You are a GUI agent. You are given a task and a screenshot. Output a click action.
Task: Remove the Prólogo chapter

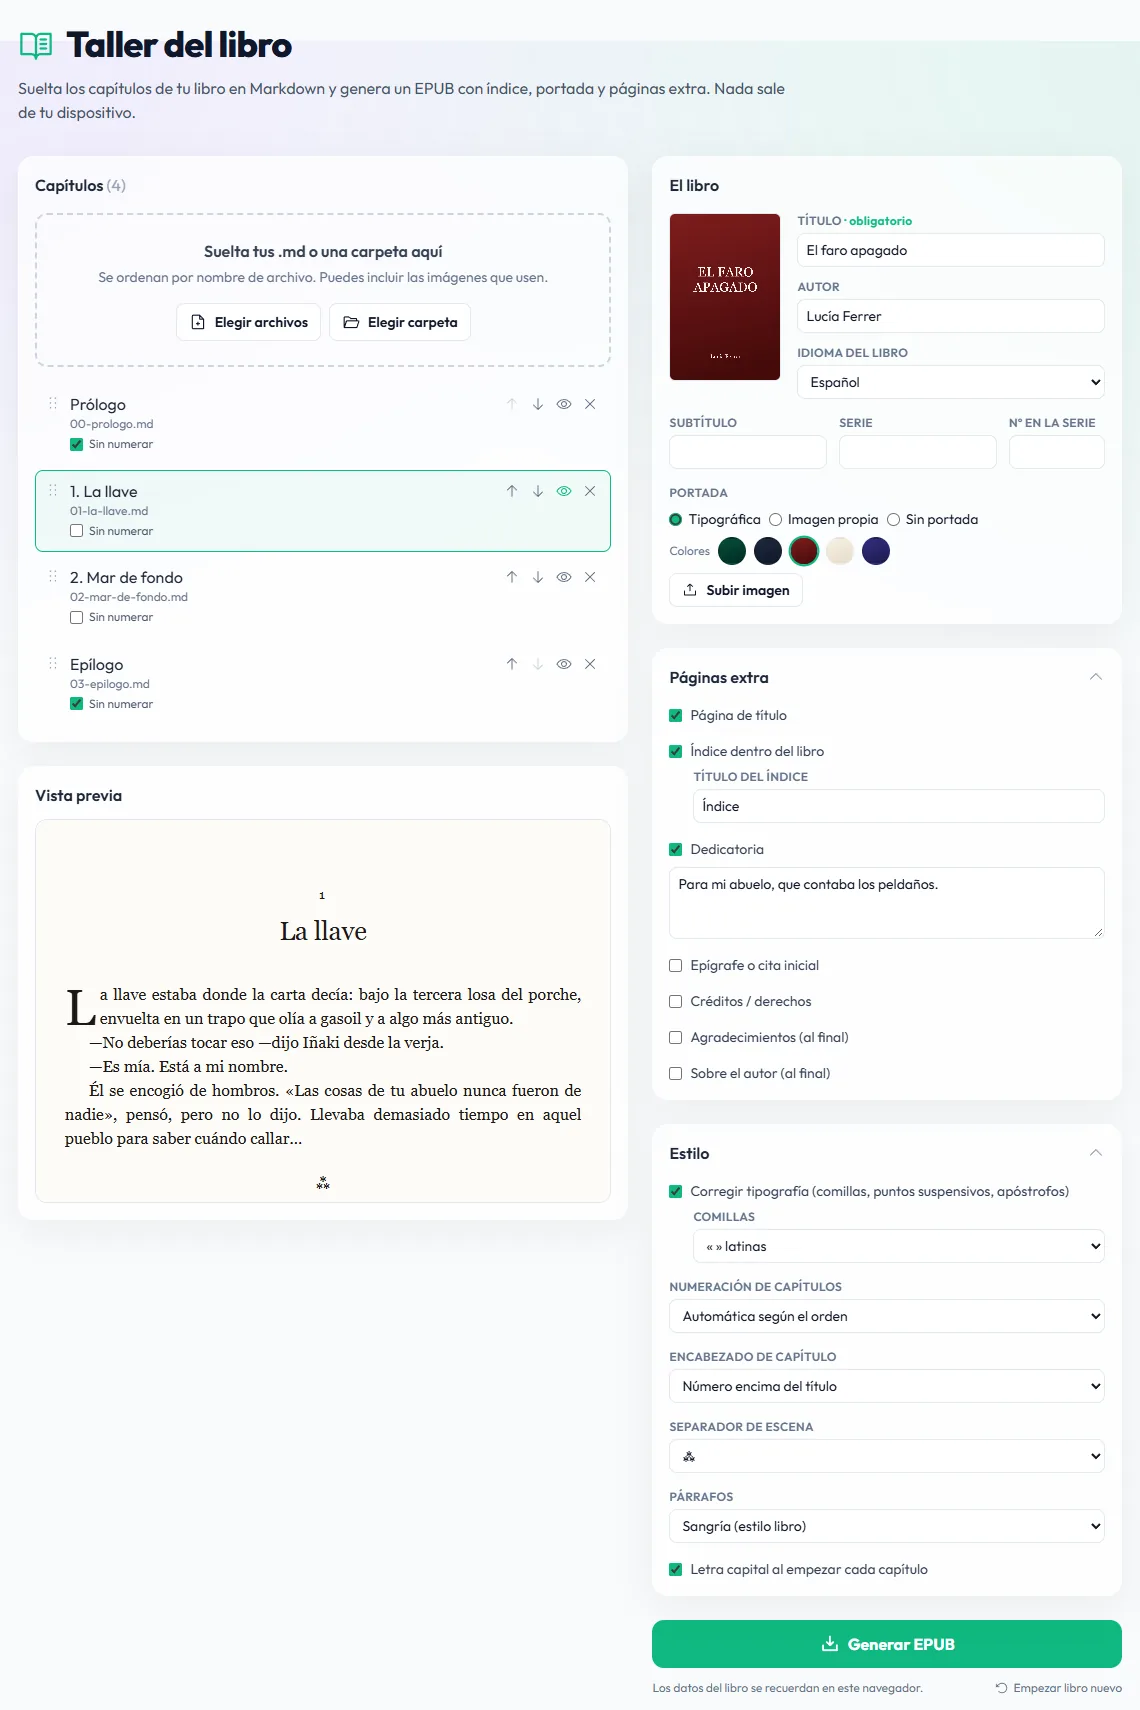tap(590, 404)
